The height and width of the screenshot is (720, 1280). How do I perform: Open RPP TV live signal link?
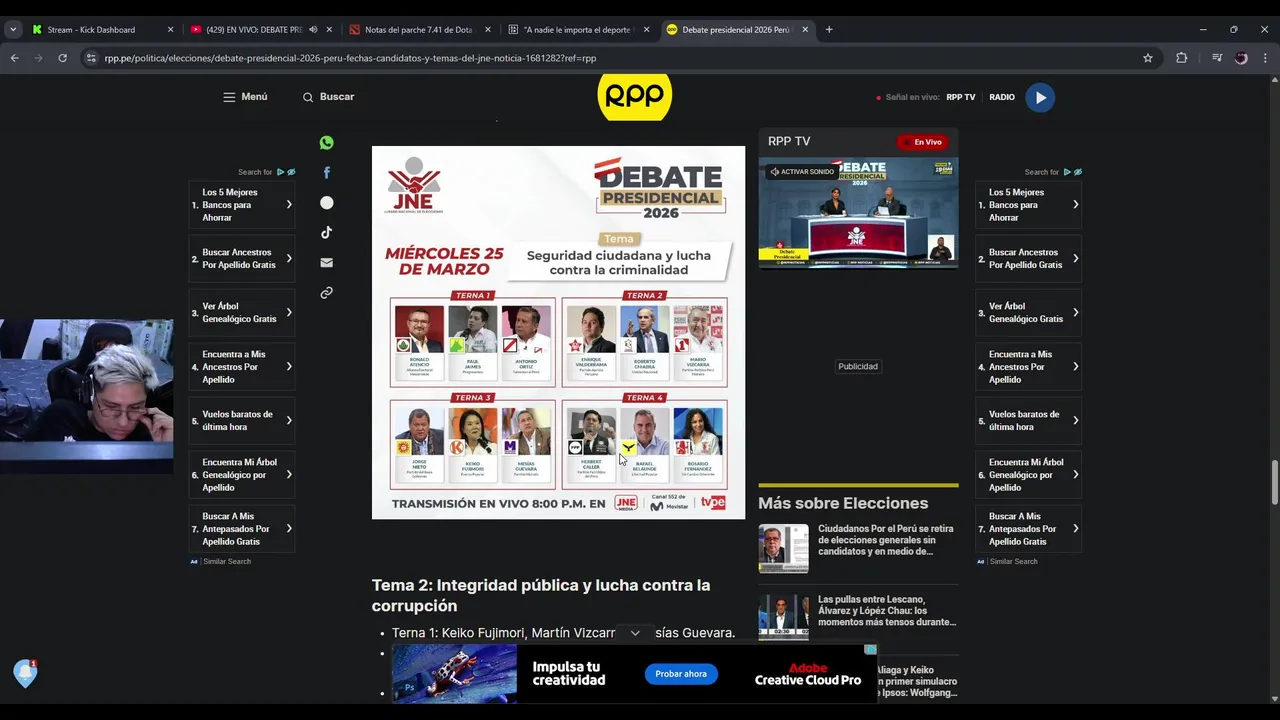(x=960, y=97)
